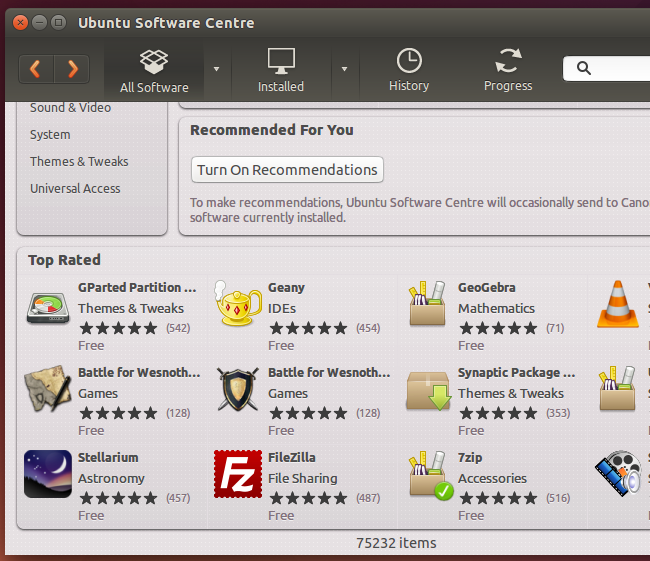
Task: Open the Top Rated heading link
Action: coord(64,260)
